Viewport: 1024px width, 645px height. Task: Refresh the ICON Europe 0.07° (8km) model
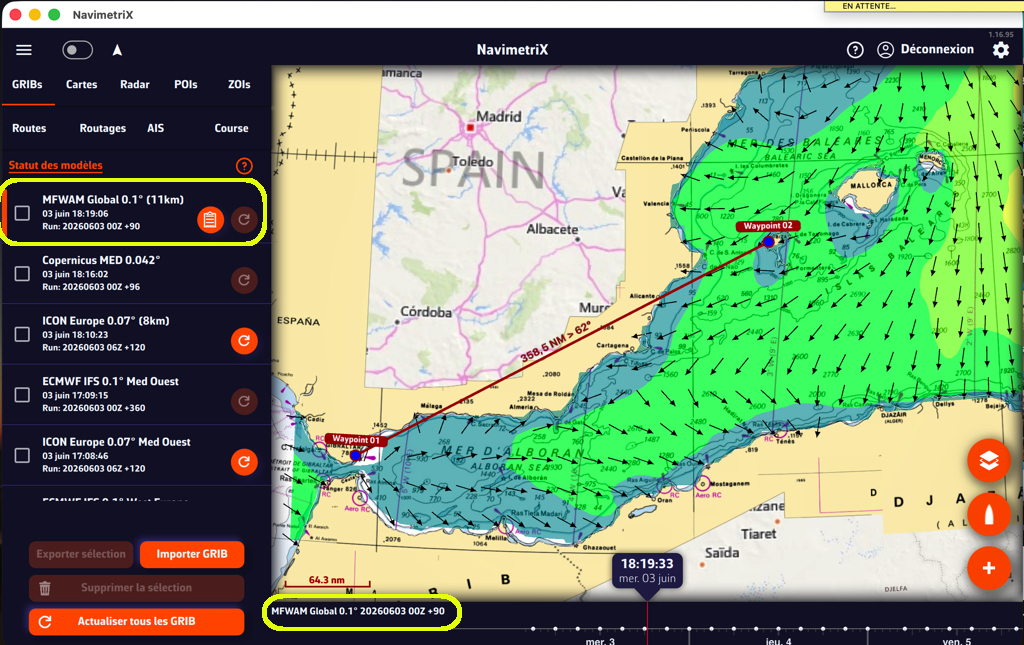pos(244,341)
